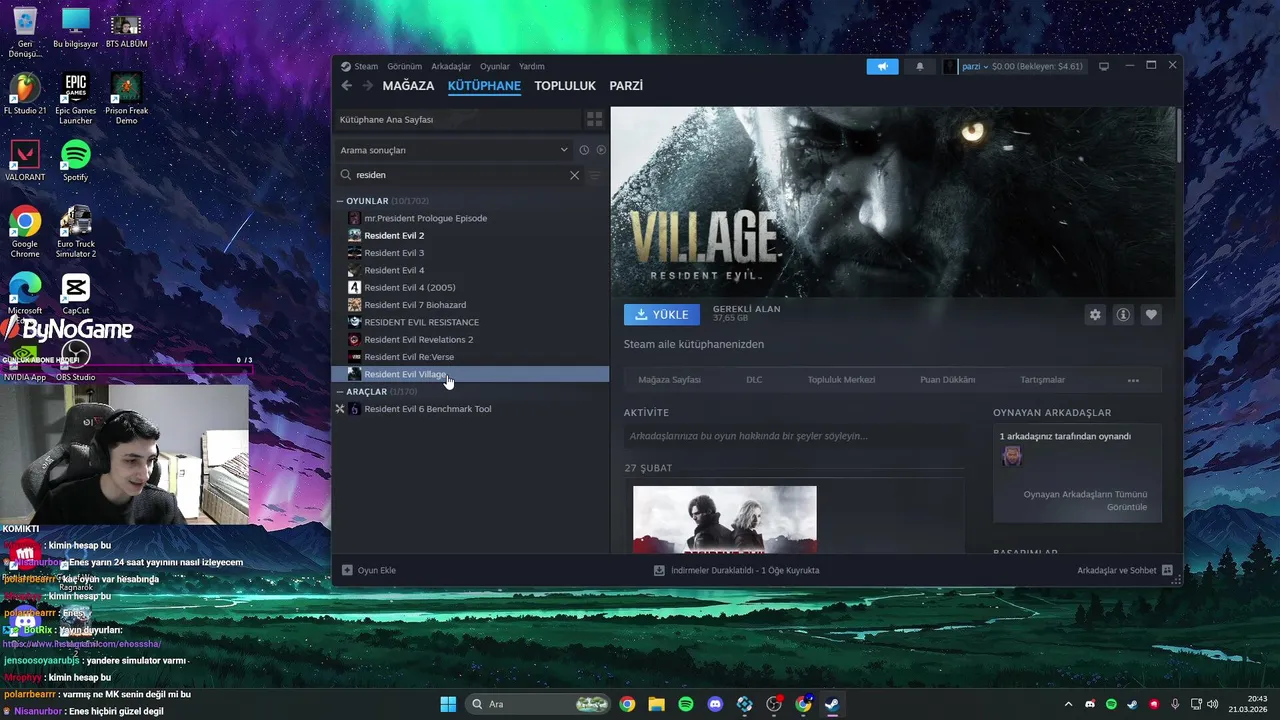Click the ready-to-play filter icon
1280x720 pixels.
(x=601, y=150)
